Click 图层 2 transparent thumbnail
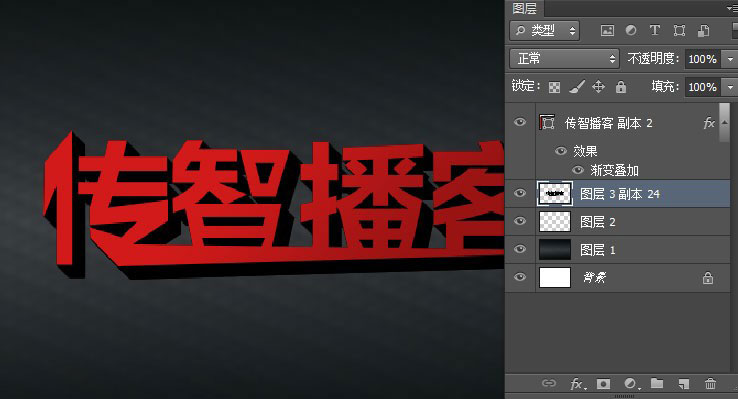The height and width of the screenshot is (399, 738). [x=555, y=221]
